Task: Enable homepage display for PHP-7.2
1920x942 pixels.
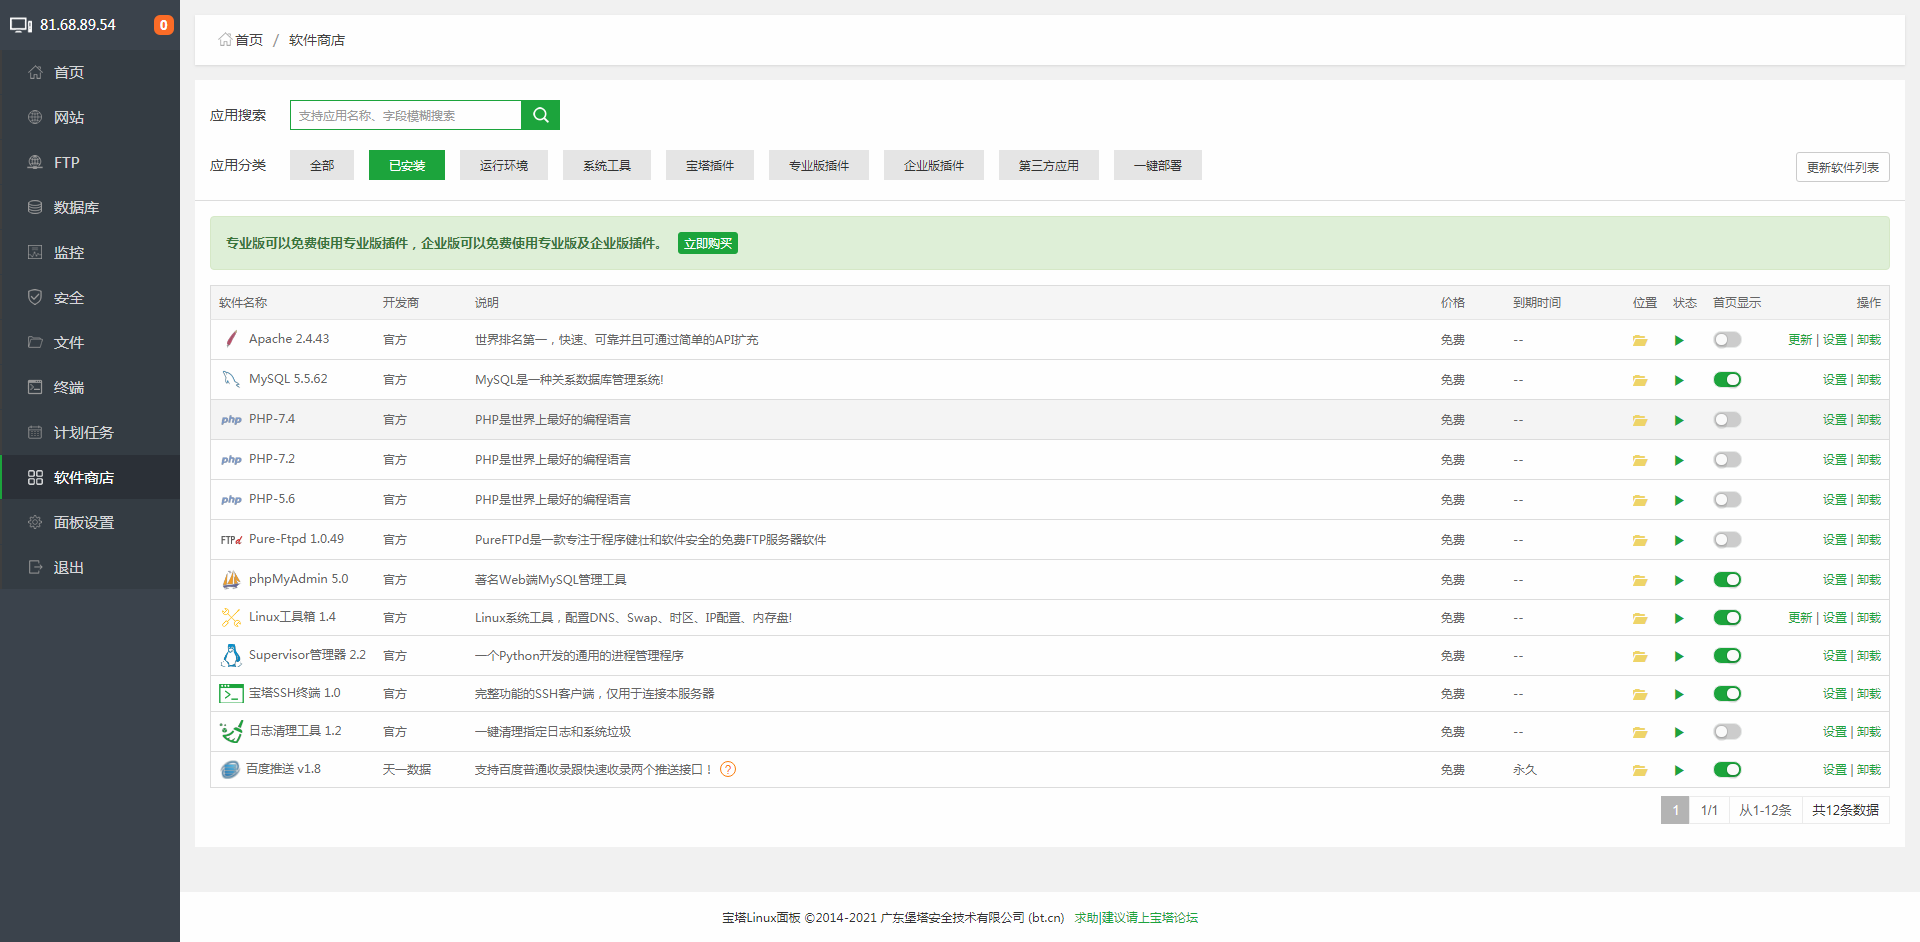Action: (1727, 460)
